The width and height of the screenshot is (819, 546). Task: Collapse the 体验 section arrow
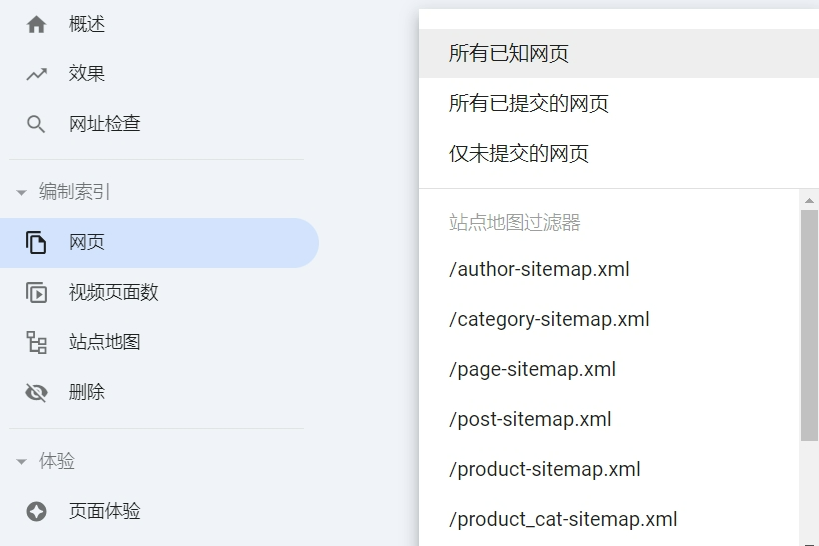point(21,462)
